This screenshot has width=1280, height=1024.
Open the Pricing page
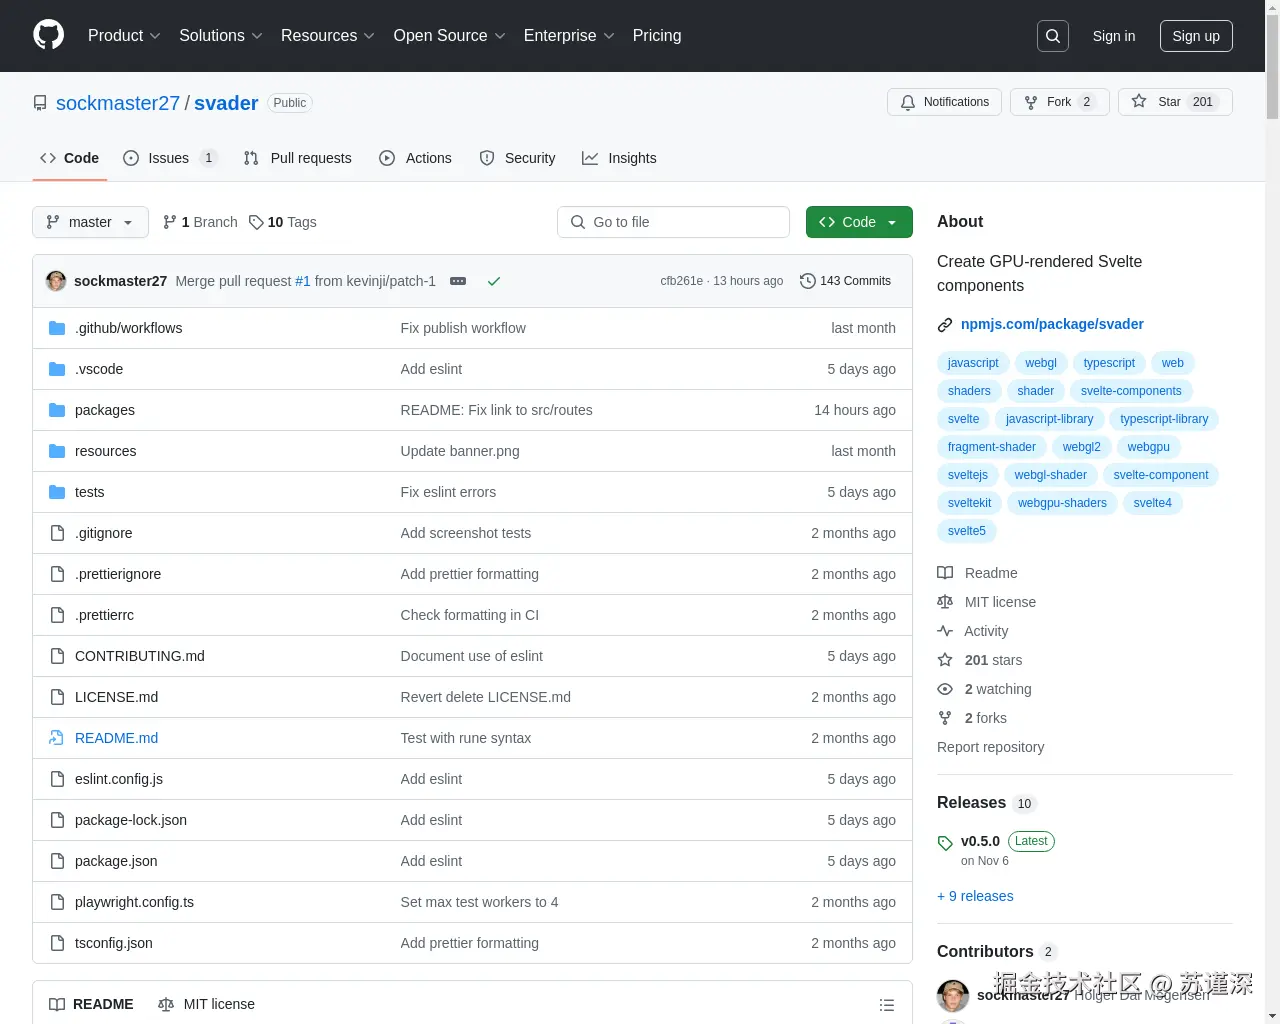(x=657, y=36)
